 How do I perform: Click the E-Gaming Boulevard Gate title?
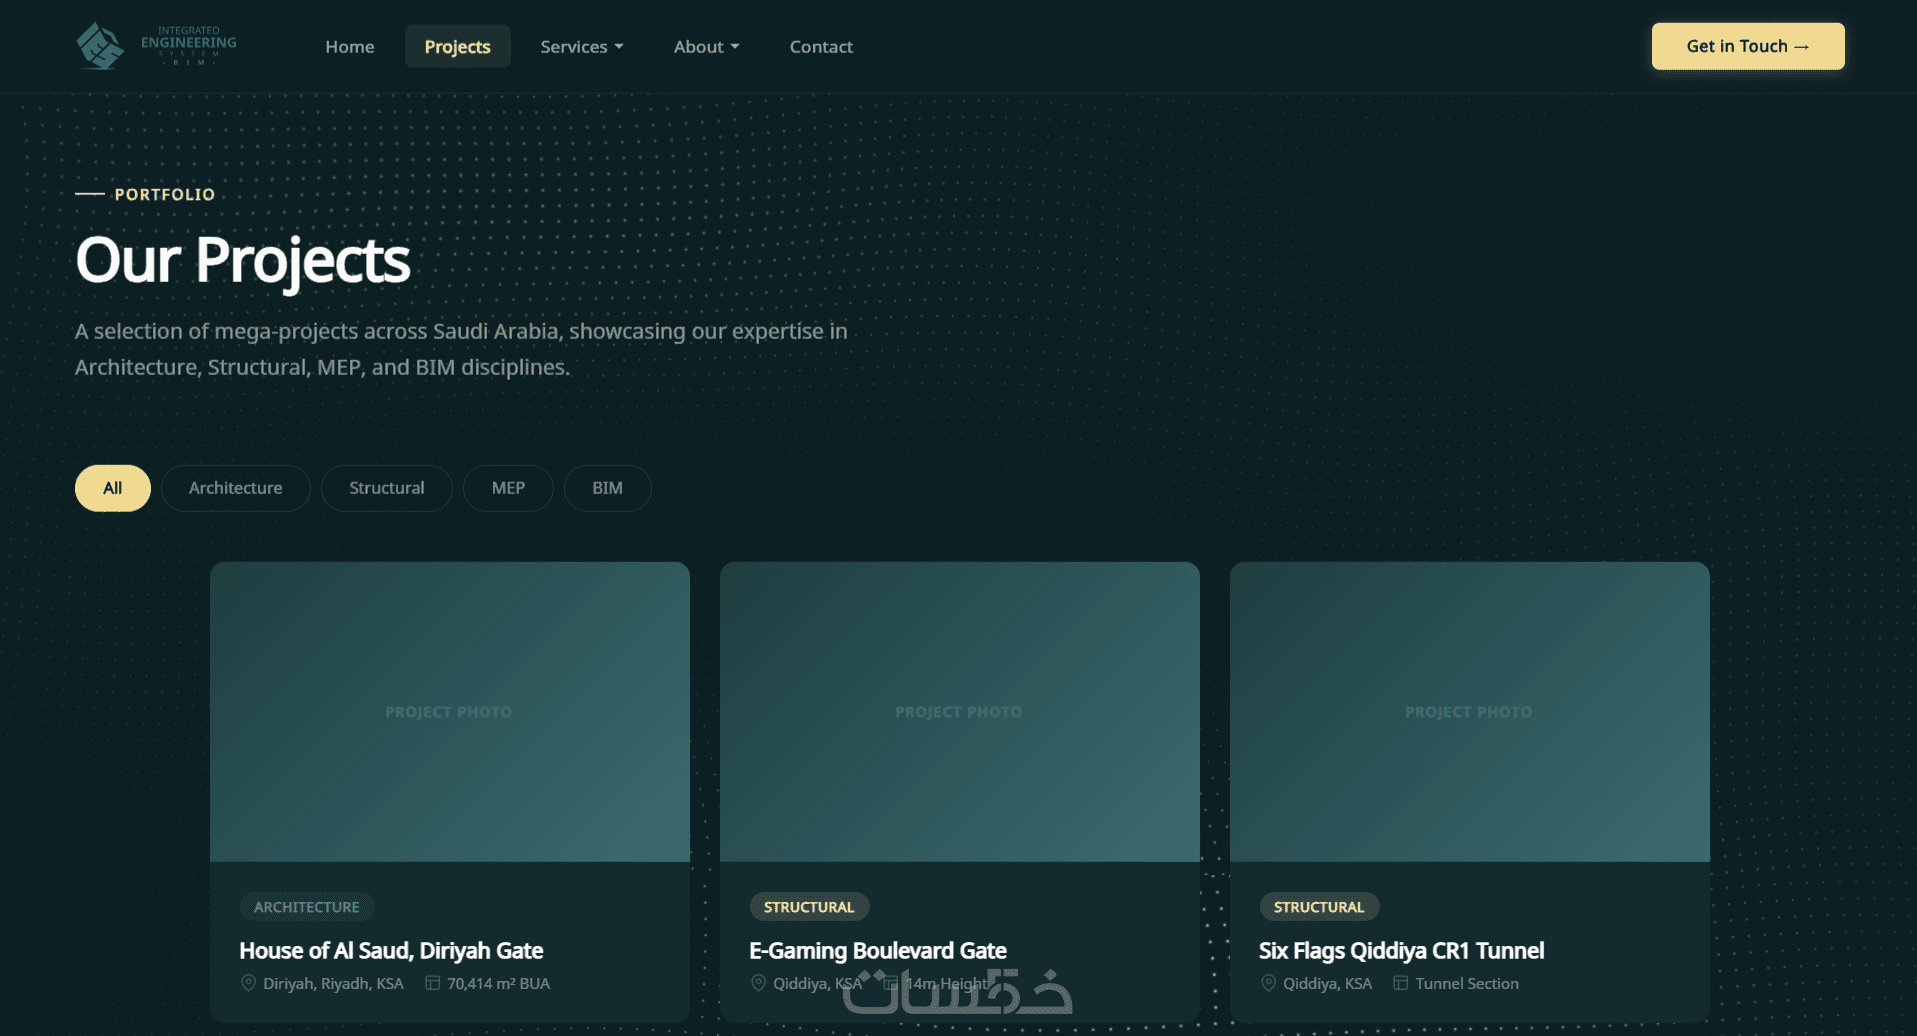pos(878,950)
